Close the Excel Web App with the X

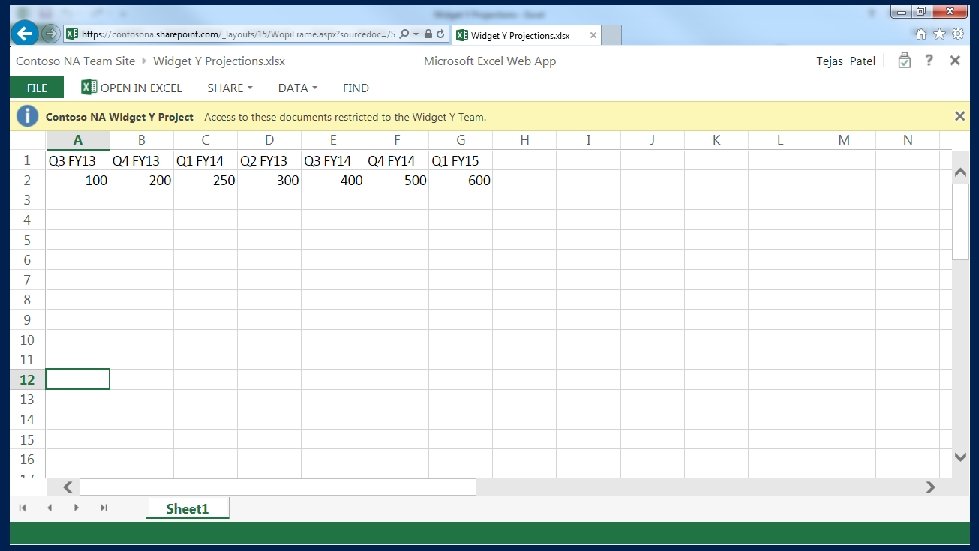tap(955, 61)
